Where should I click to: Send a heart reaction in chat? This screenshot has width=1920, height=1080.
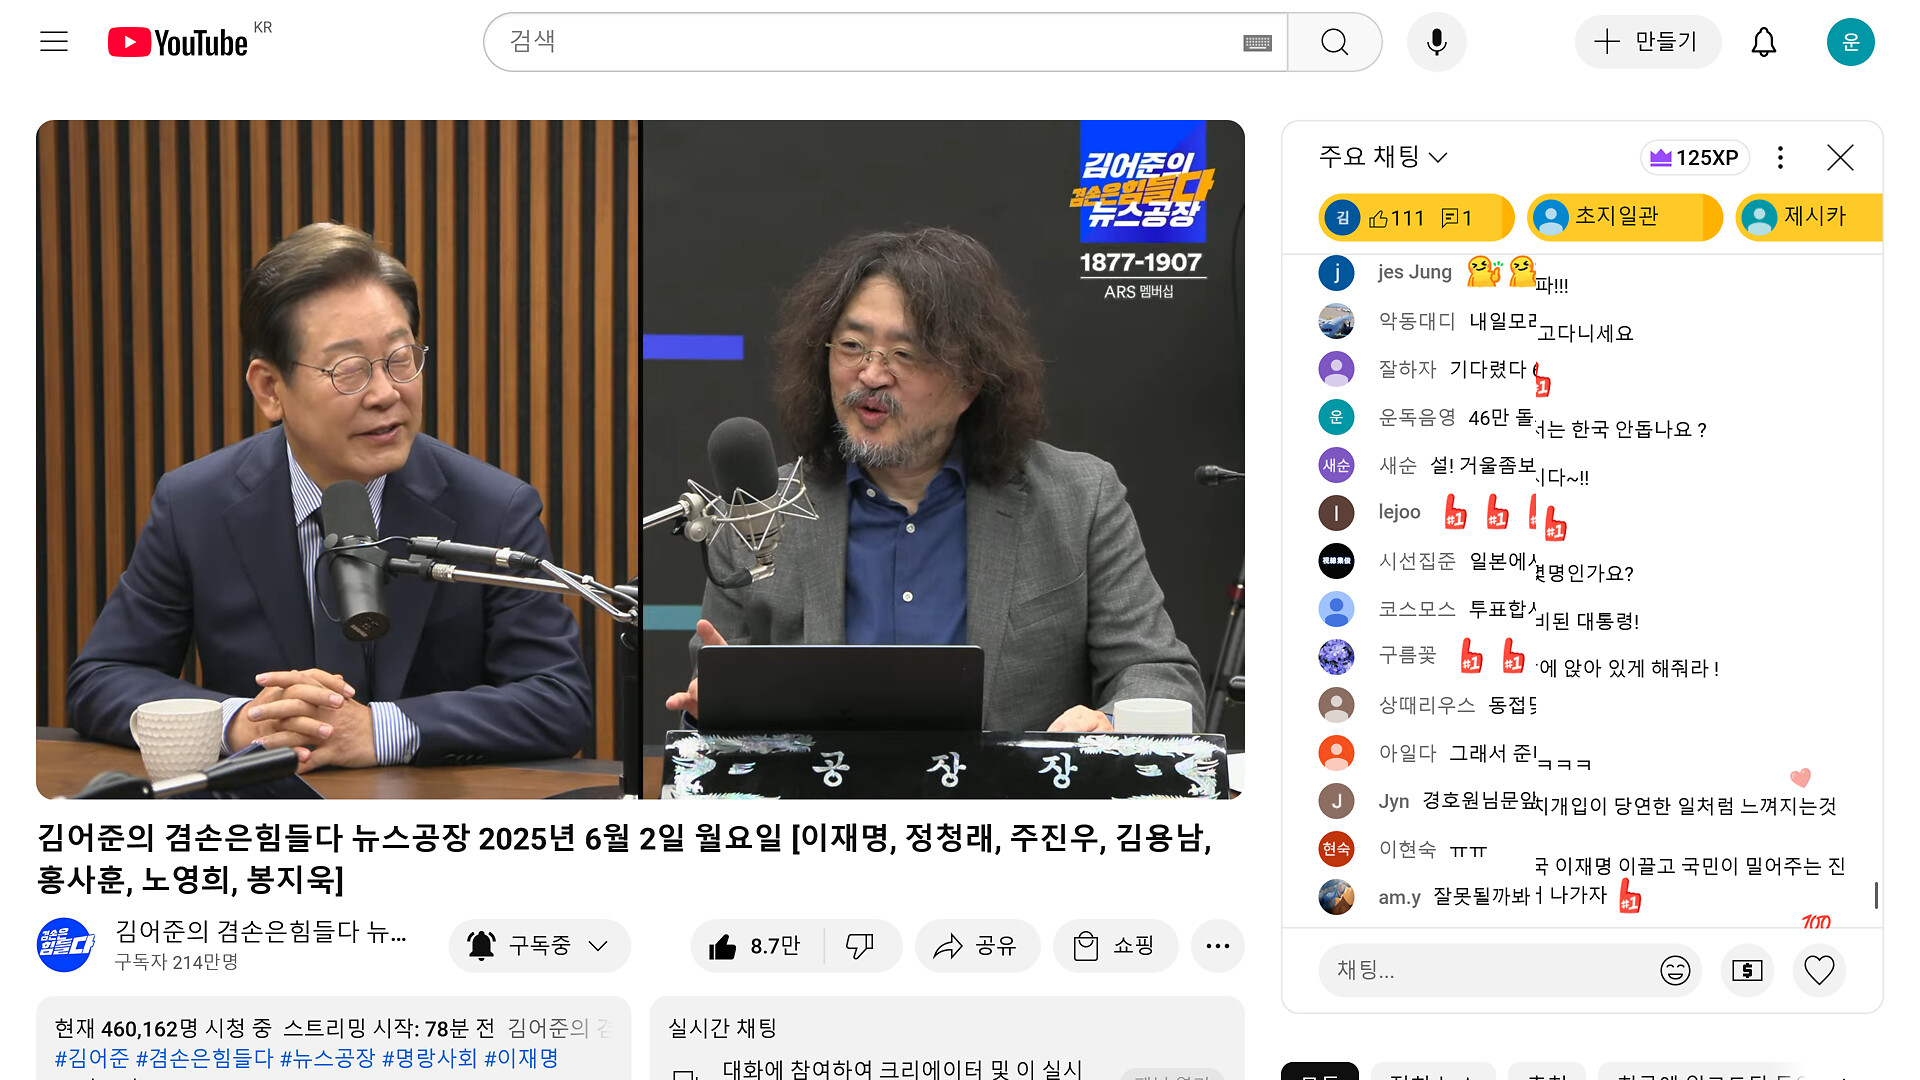1819,970
